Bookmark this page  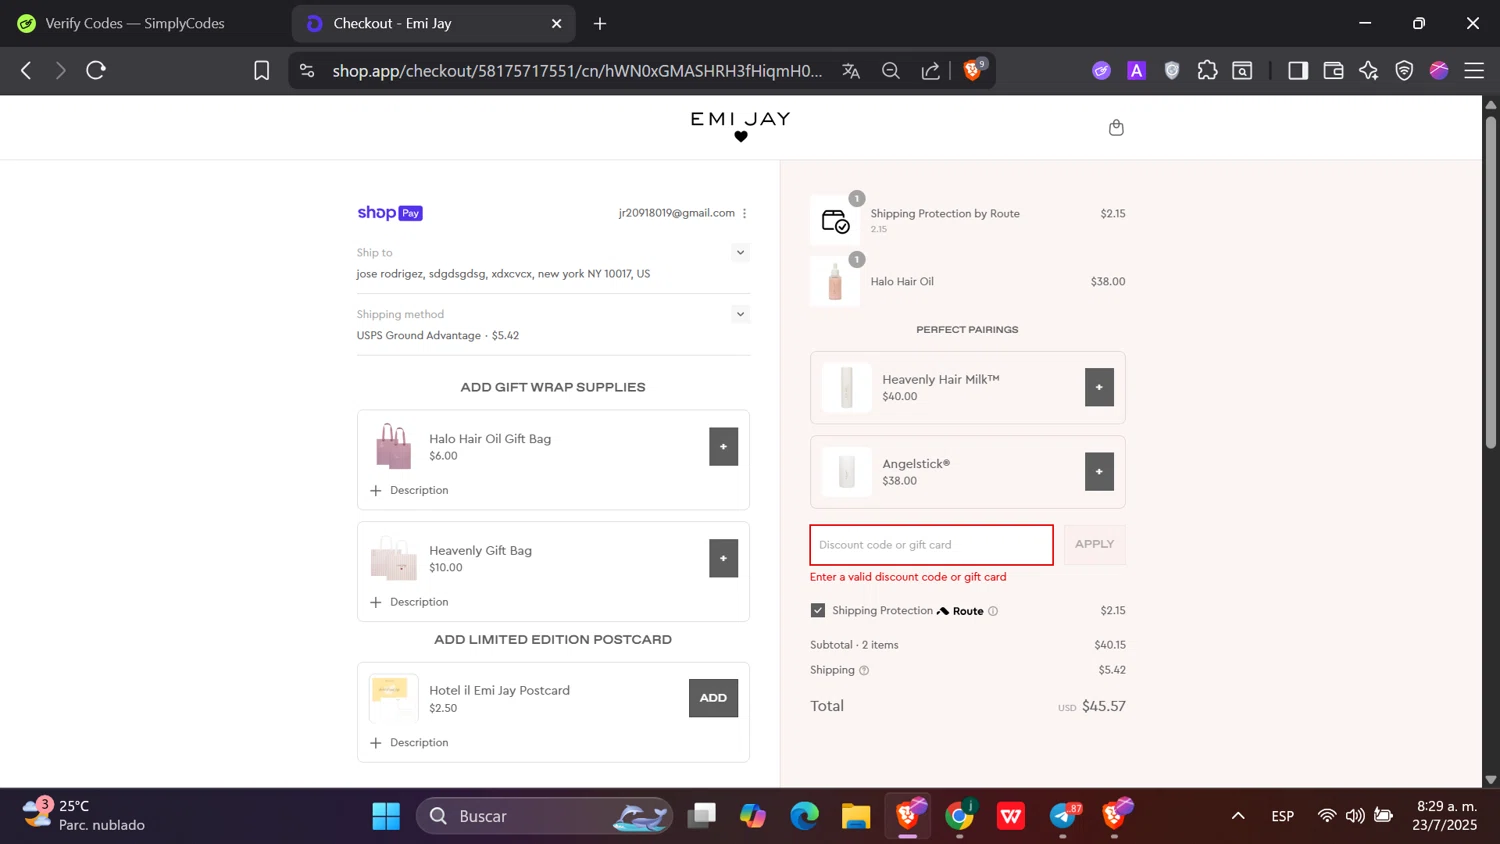click(x=261, y=70)
